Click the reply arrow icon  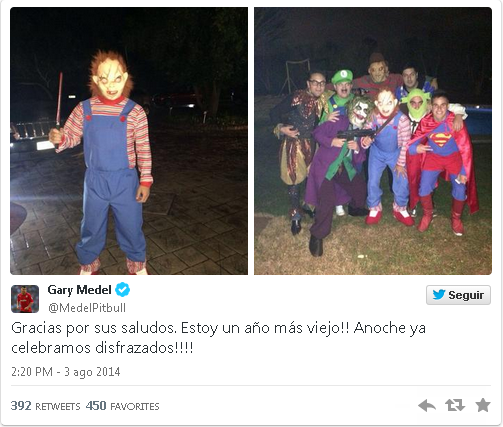point(427,405)
